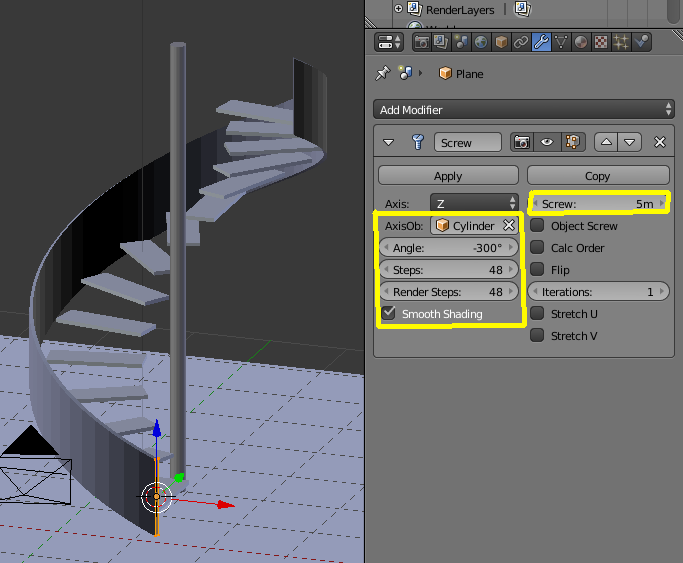Move the Screw modifier up
683x563 pixels.
(x=606, y=142)
